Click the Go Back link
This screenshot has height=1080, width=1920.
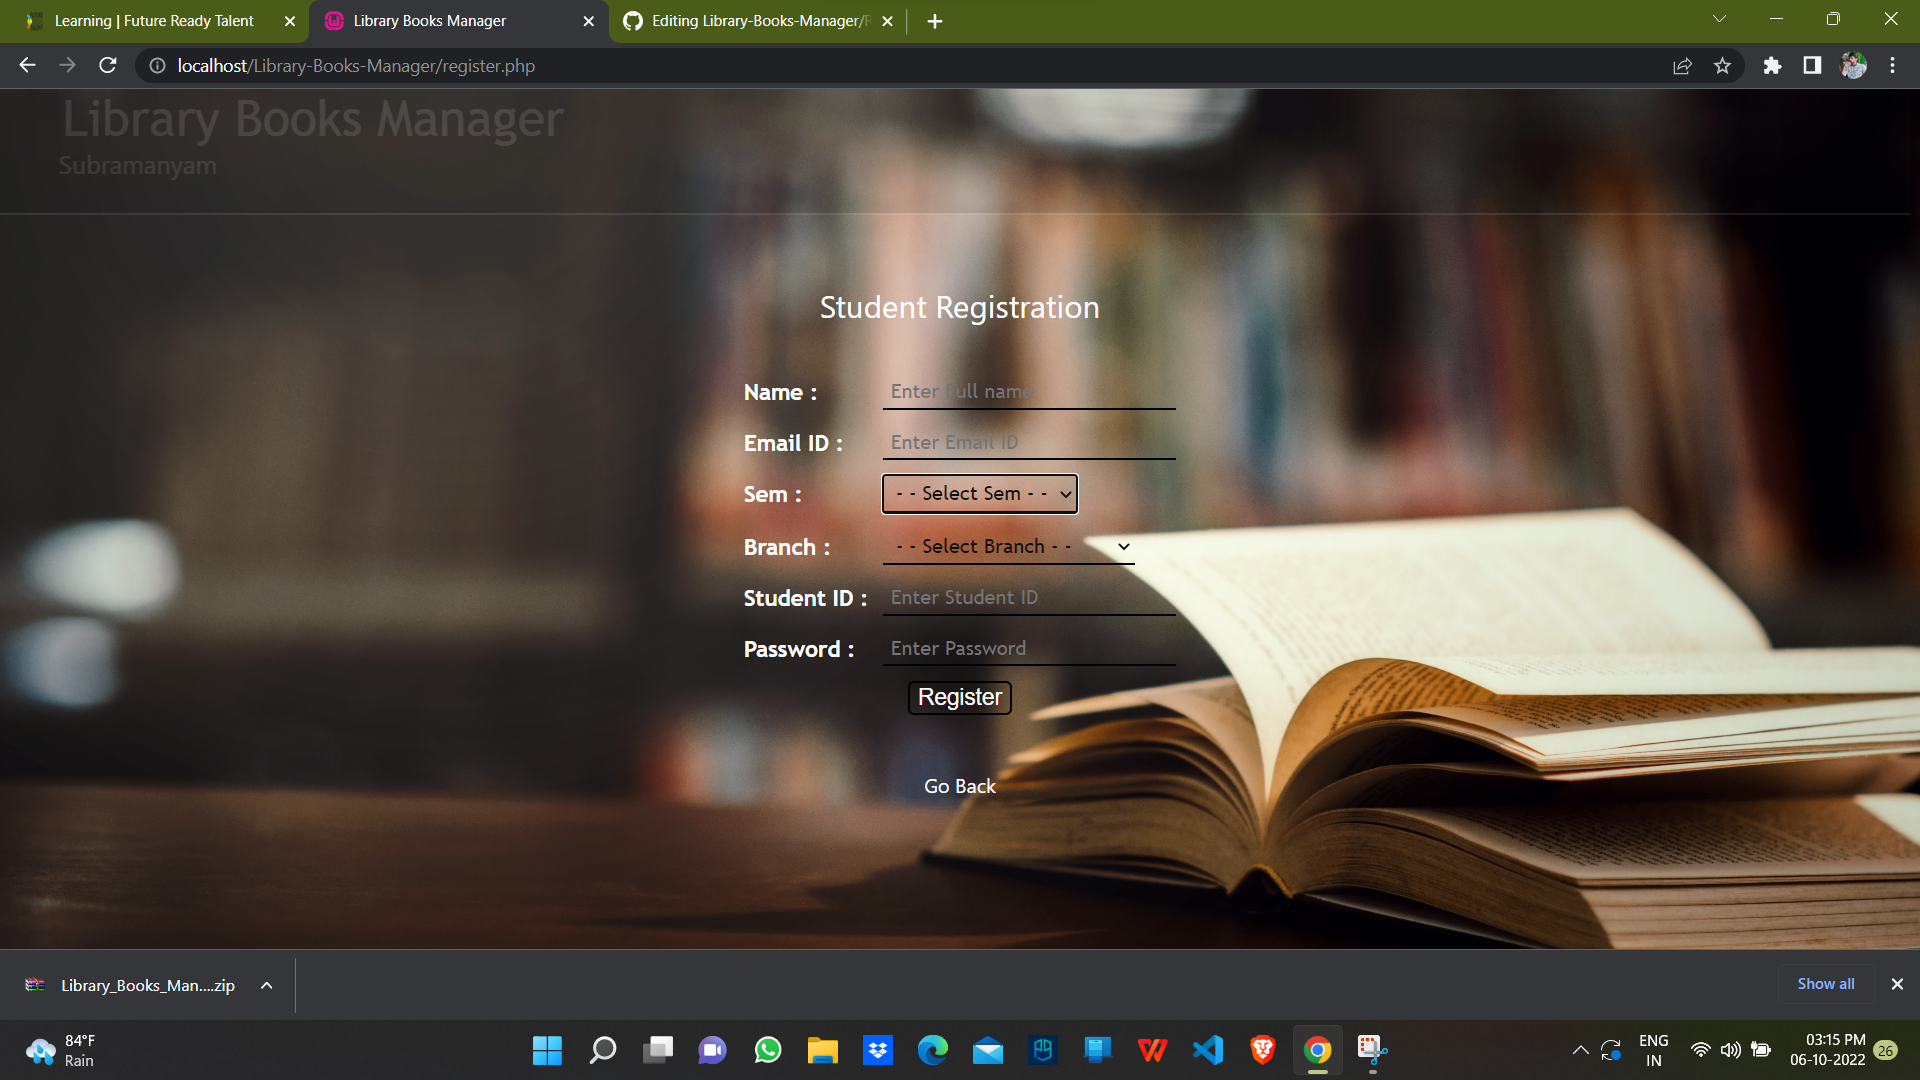(959, 786)
